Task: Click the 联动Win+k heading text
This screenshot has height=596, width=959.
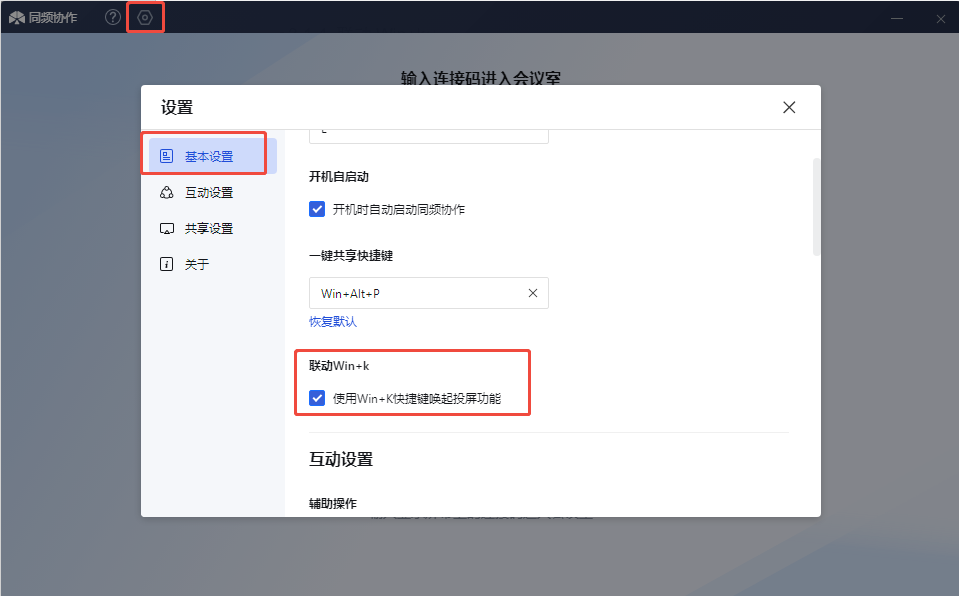Action: pyautogui.click(x=339, y=366)
